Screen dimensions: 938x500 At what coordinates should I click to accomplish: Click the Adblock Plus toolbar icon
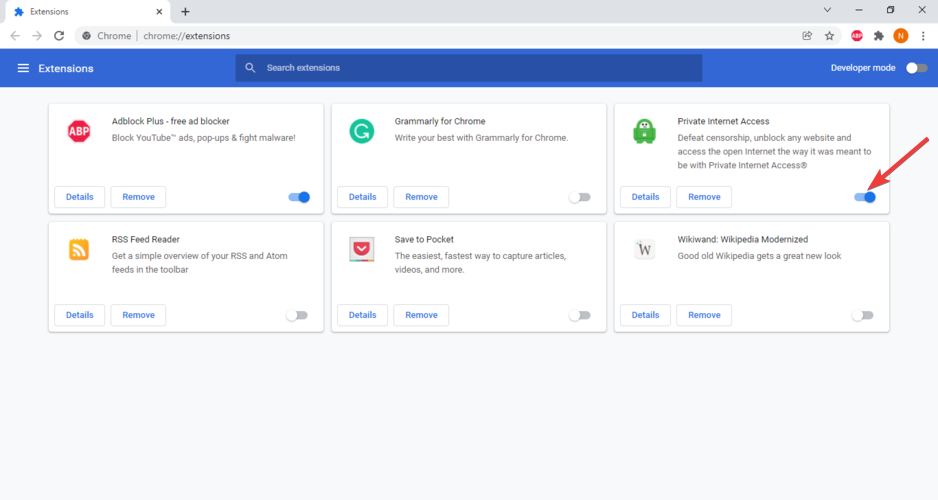tap(857, 36)
